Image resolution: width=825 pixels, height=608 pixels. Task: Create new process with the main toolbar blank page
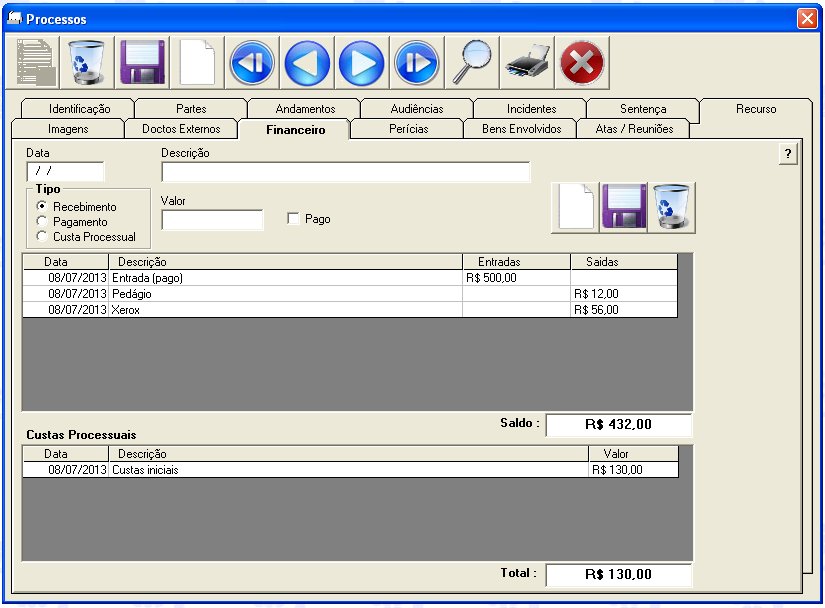197,63
